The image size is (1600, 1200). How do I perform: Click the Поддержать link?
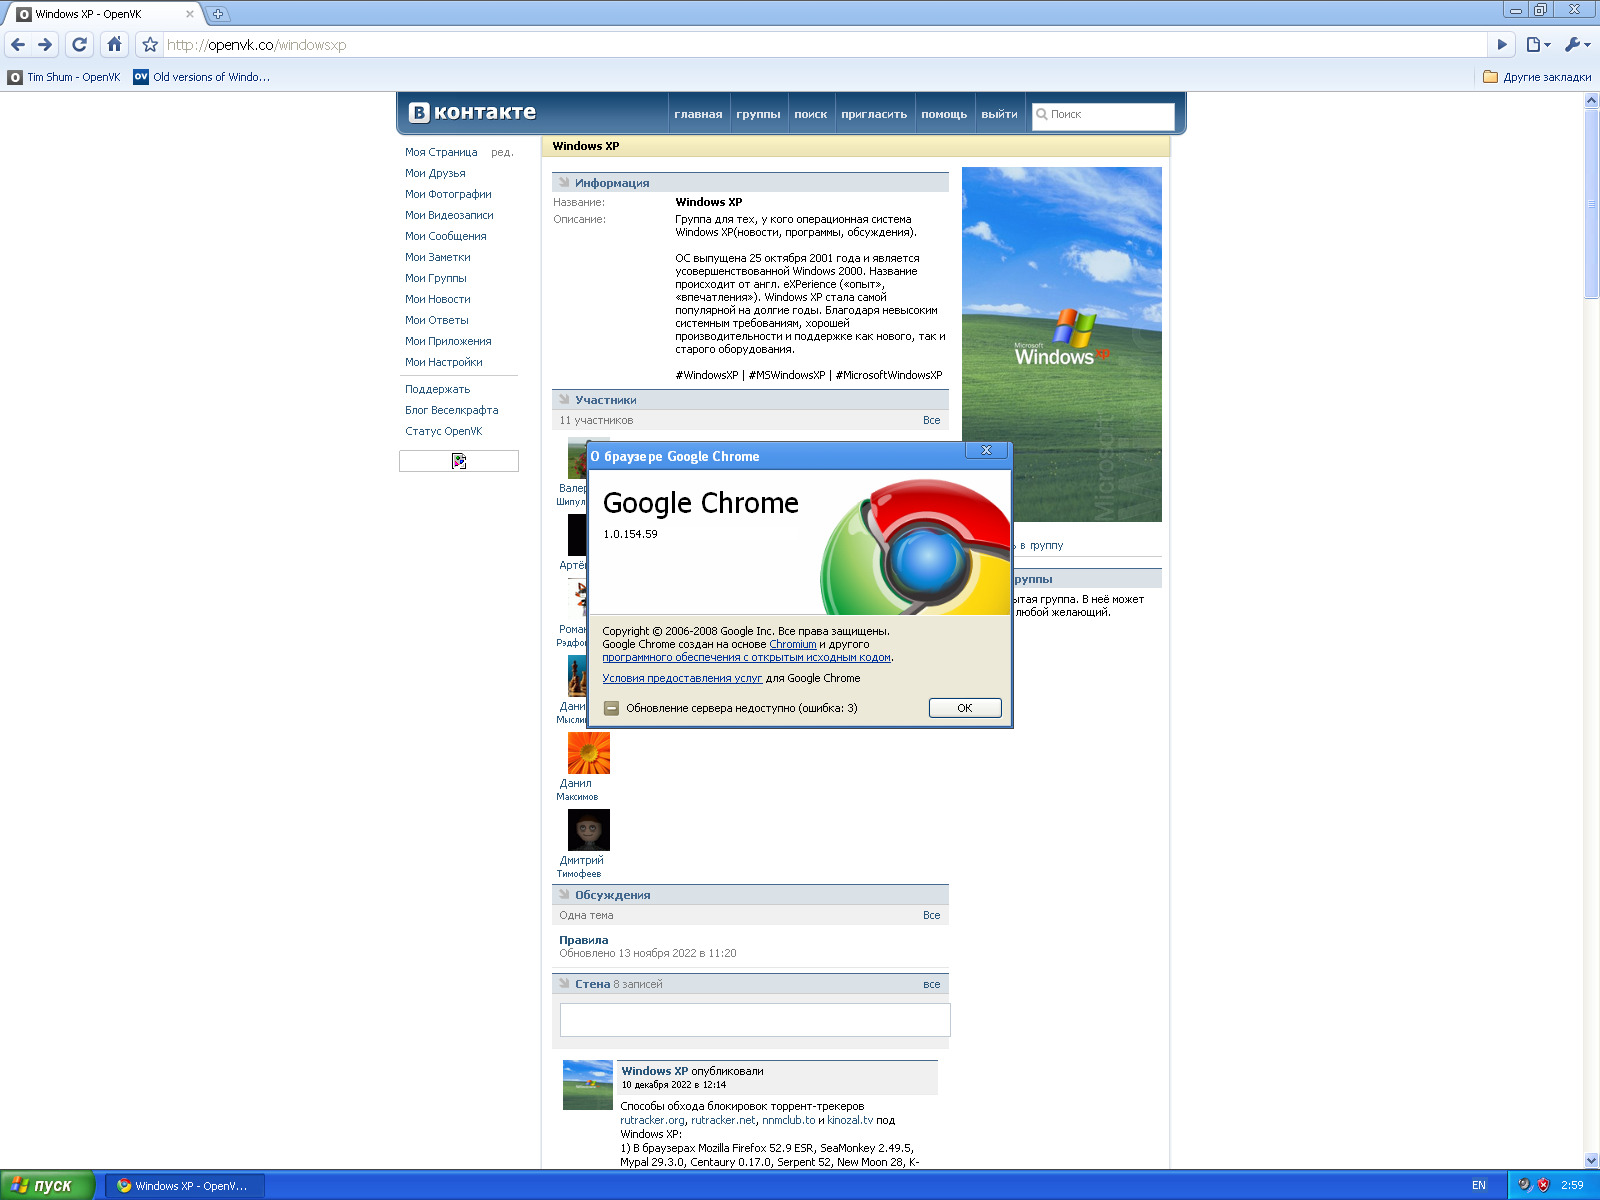[x=437, y=389]
